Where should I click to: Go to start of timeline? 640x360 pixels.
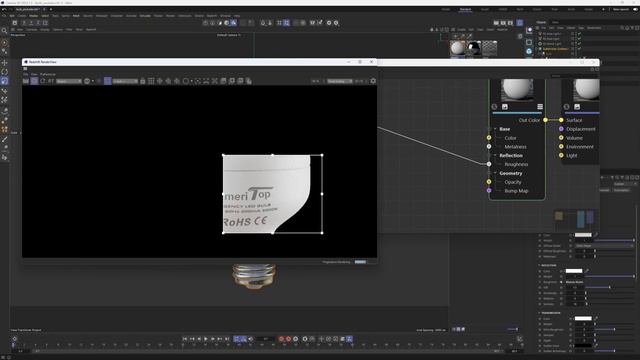coord(184,339)
